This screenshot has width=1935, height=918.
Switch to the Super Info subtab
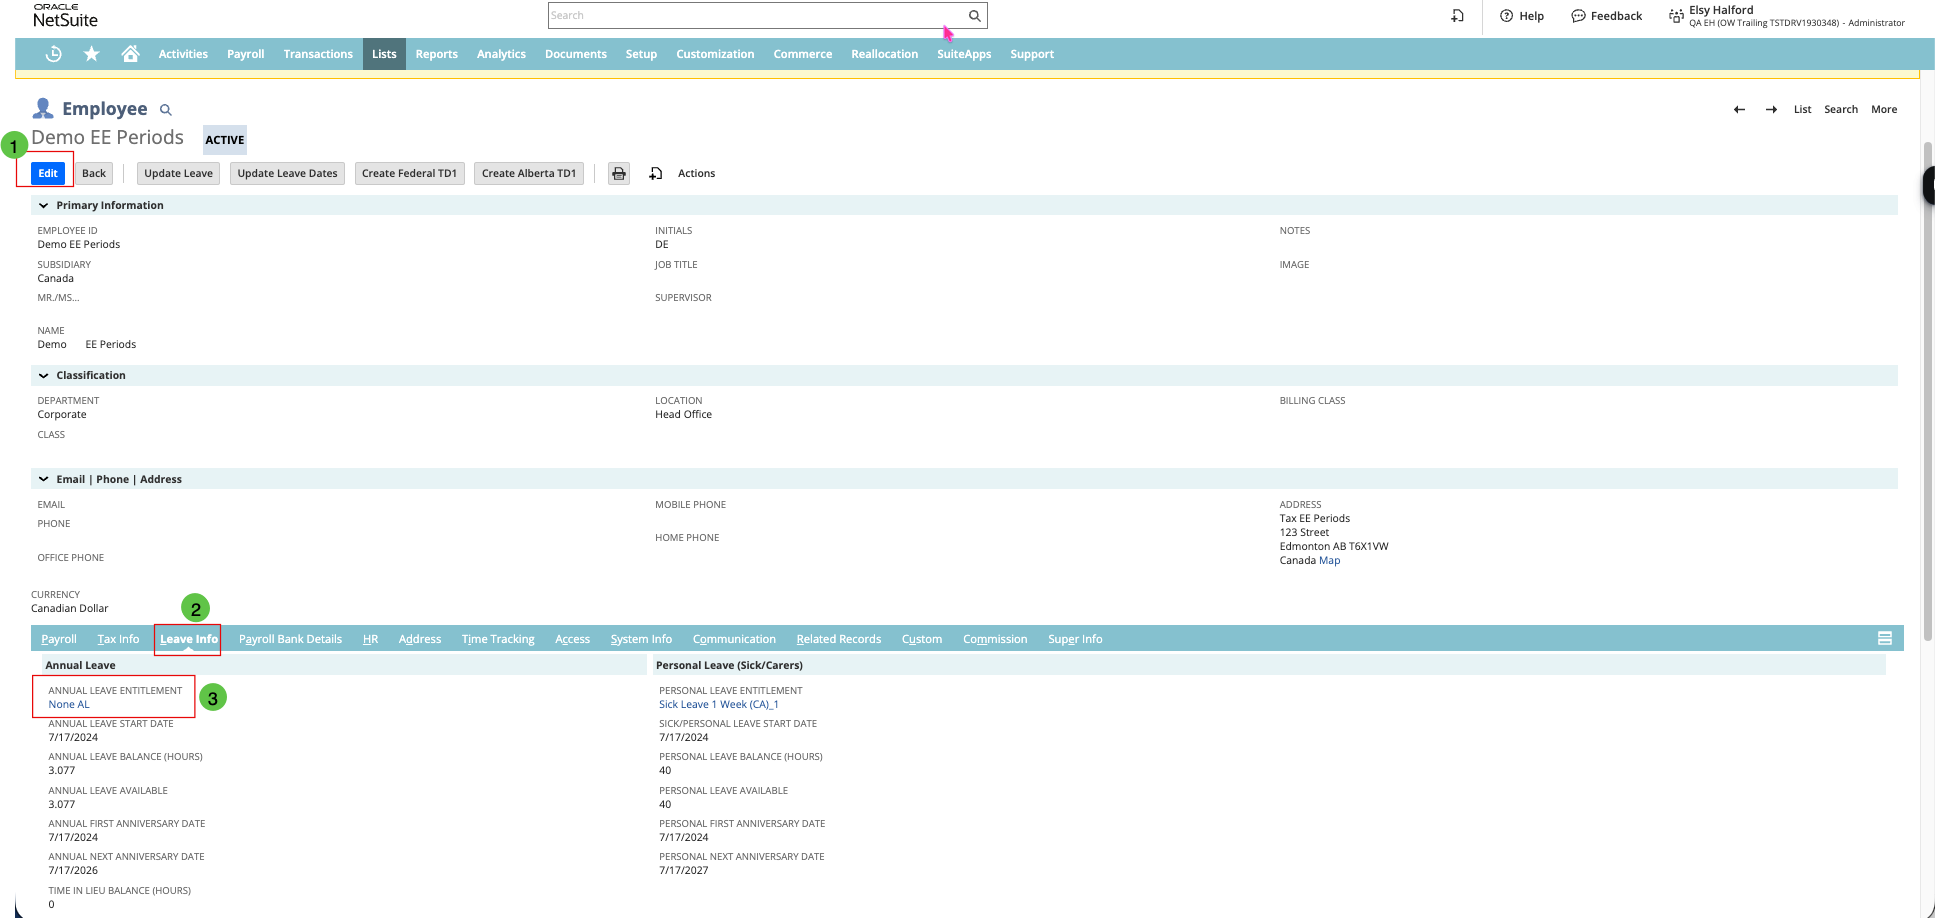coord(1075,639)
